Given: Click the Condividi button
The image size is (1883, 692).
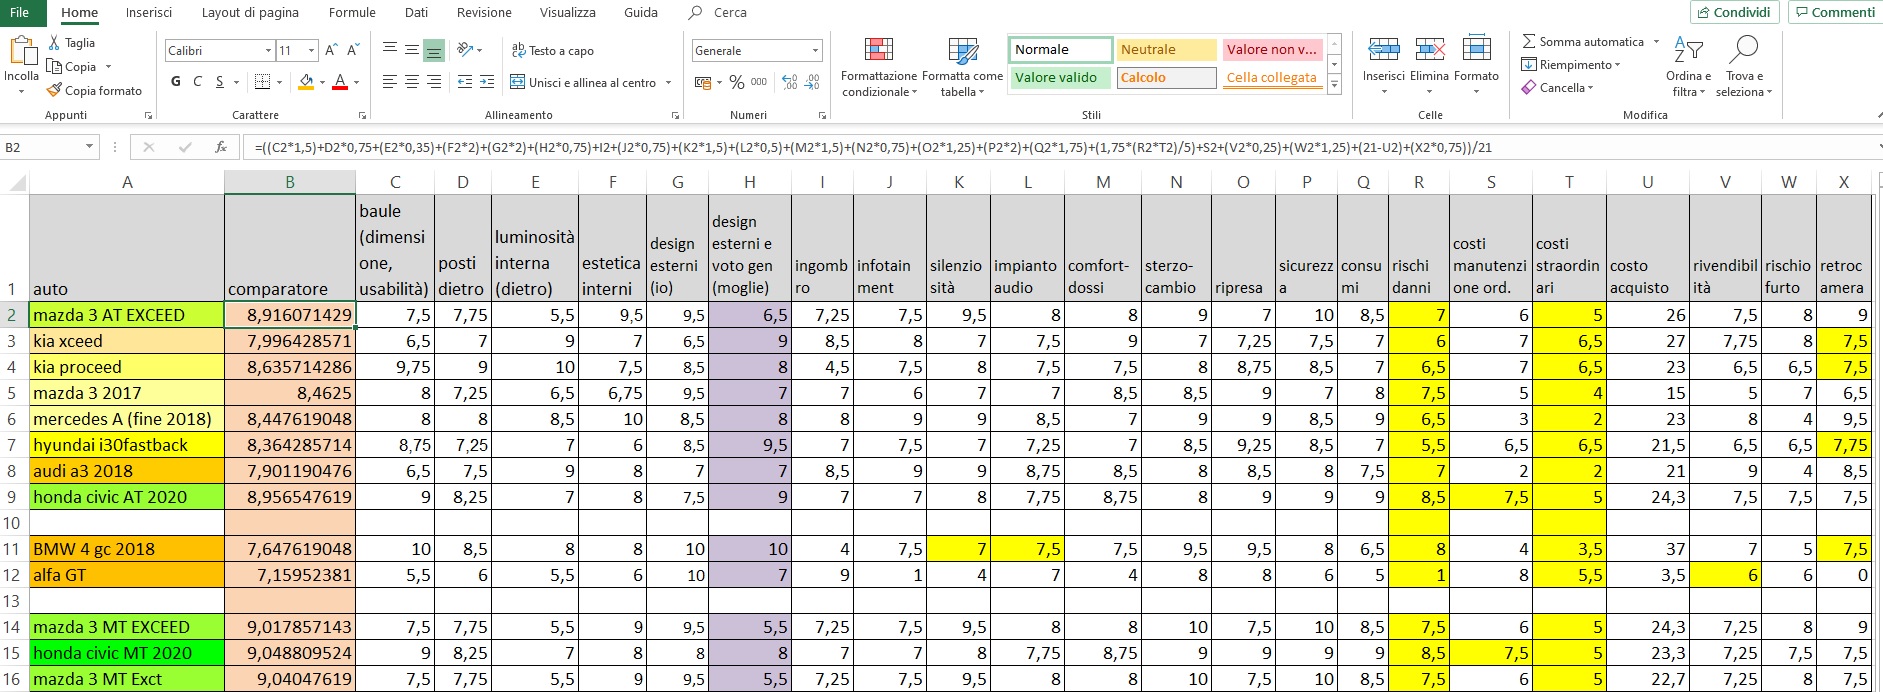Looking at the screenshot, I should [x=1734, y=12].
